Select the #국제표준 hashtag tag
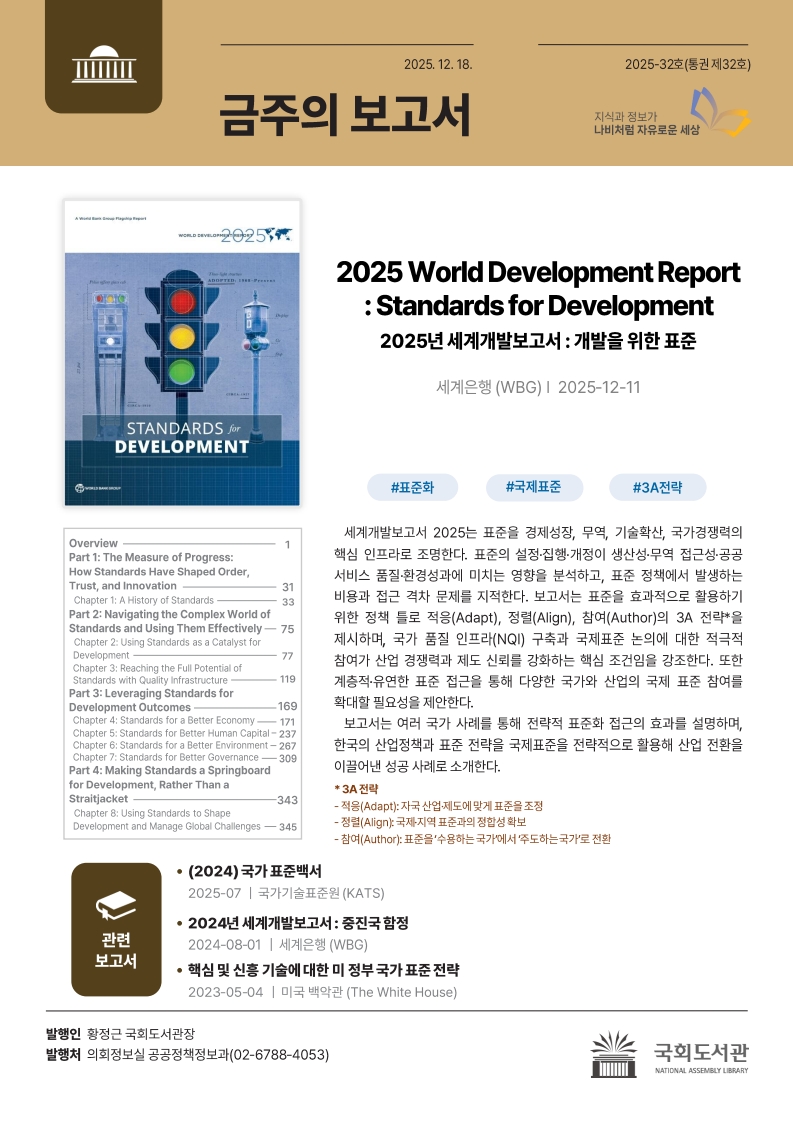Viewport: 793px width, 1121px height. 531,487
